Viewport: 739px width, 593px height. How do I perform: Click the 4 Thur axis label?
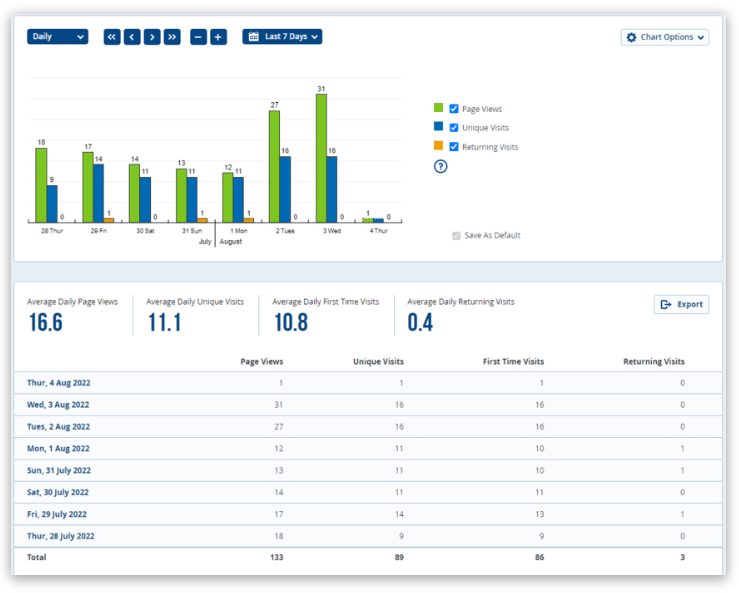click(x=378, y=231)
